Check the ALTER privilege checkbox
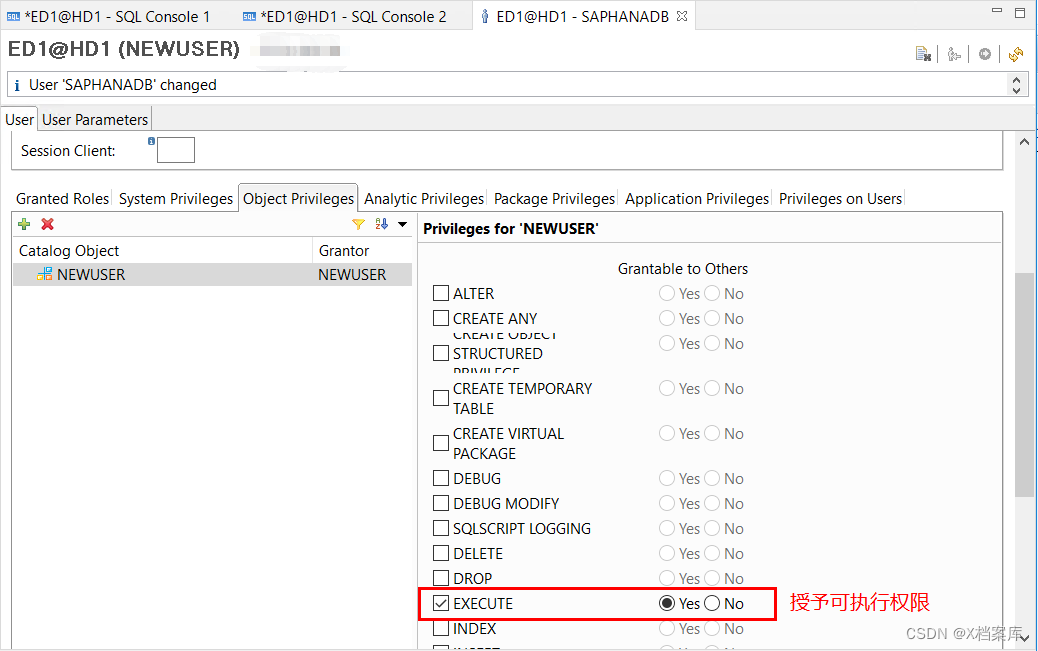 441,293
